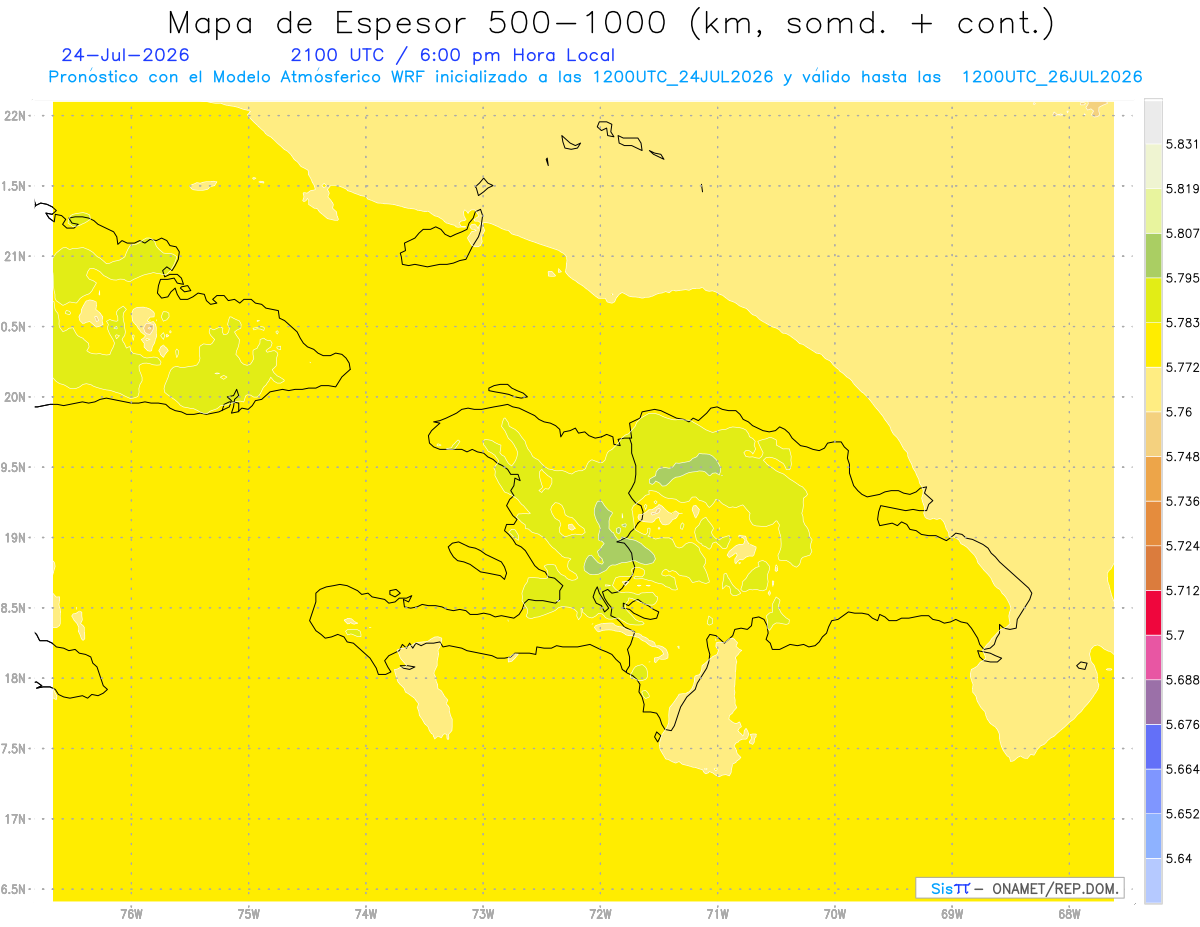Click the pink legend swatch between 5.688 and 5.7
Image resolution: width=1200 pixels, height=927 pixels.
(1153, 657)
